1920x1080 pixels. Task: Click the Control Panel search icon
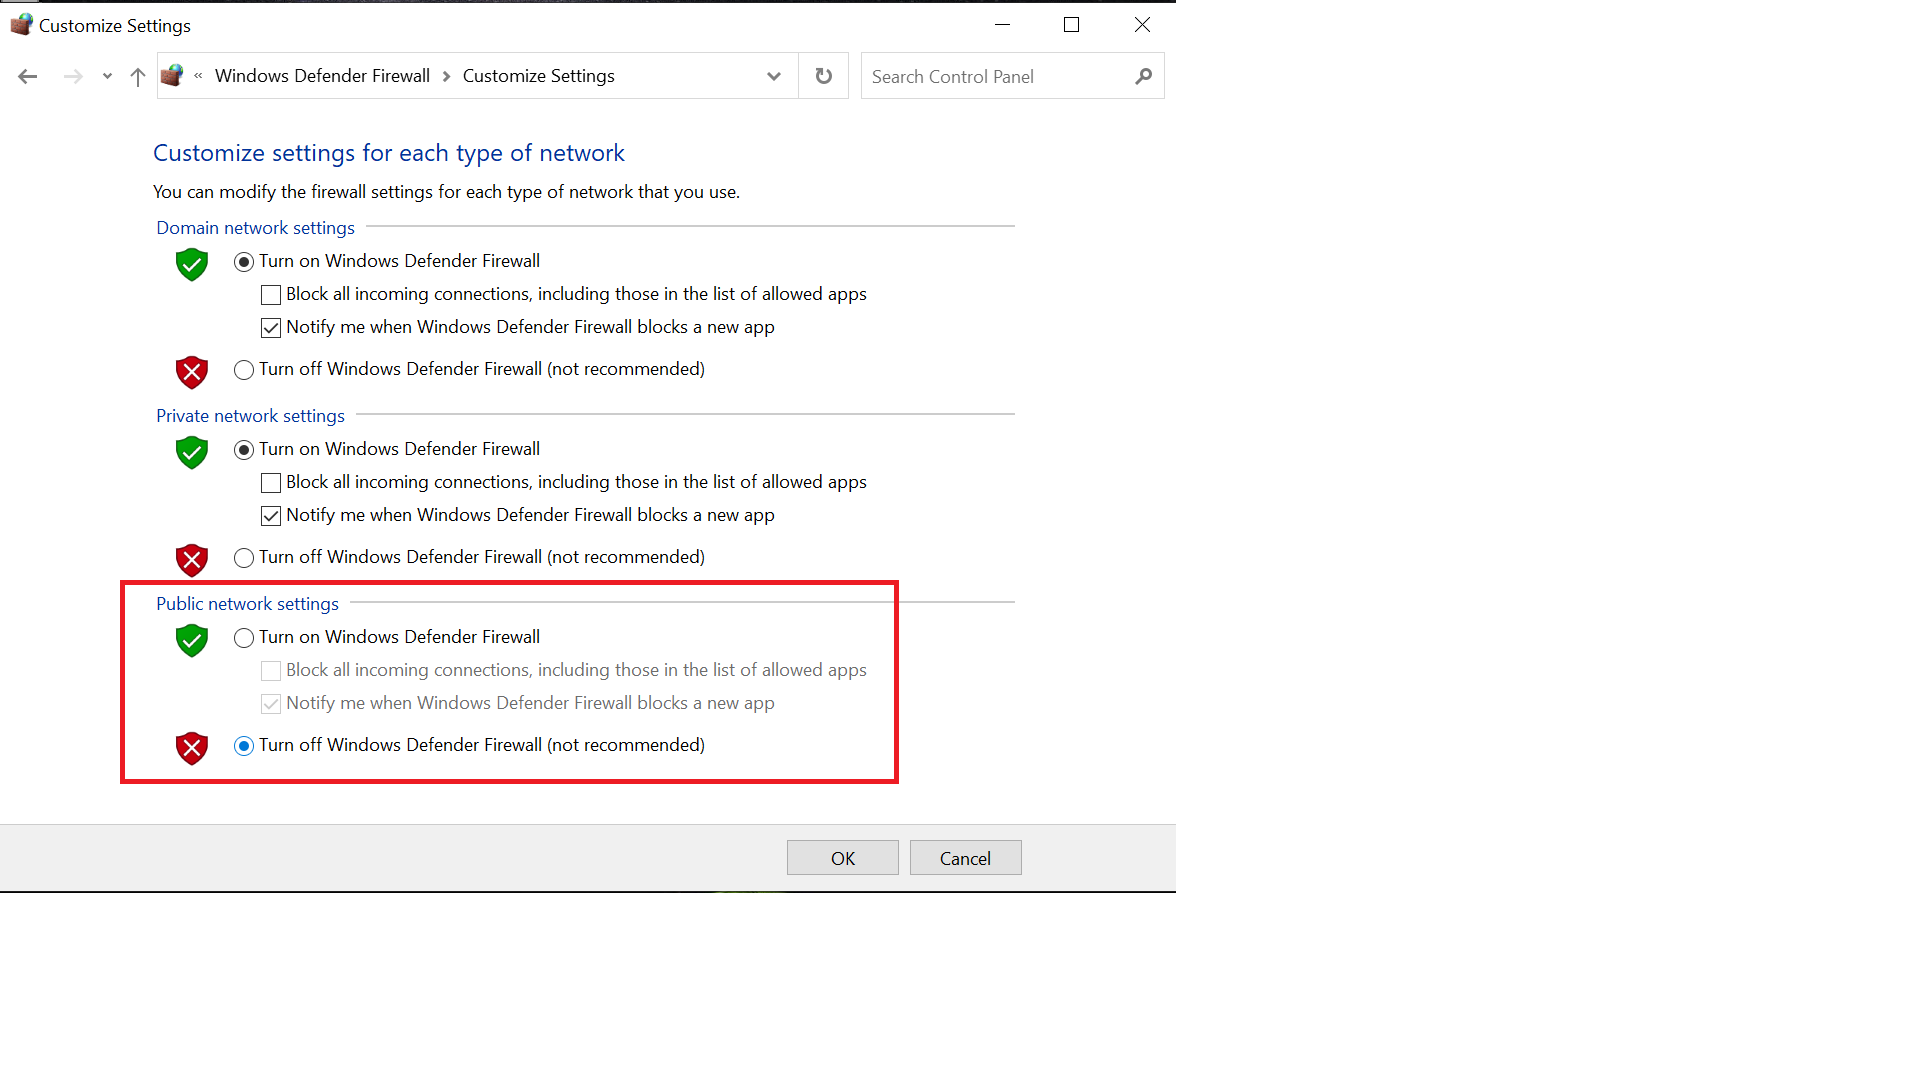(x=1145, y=75)
